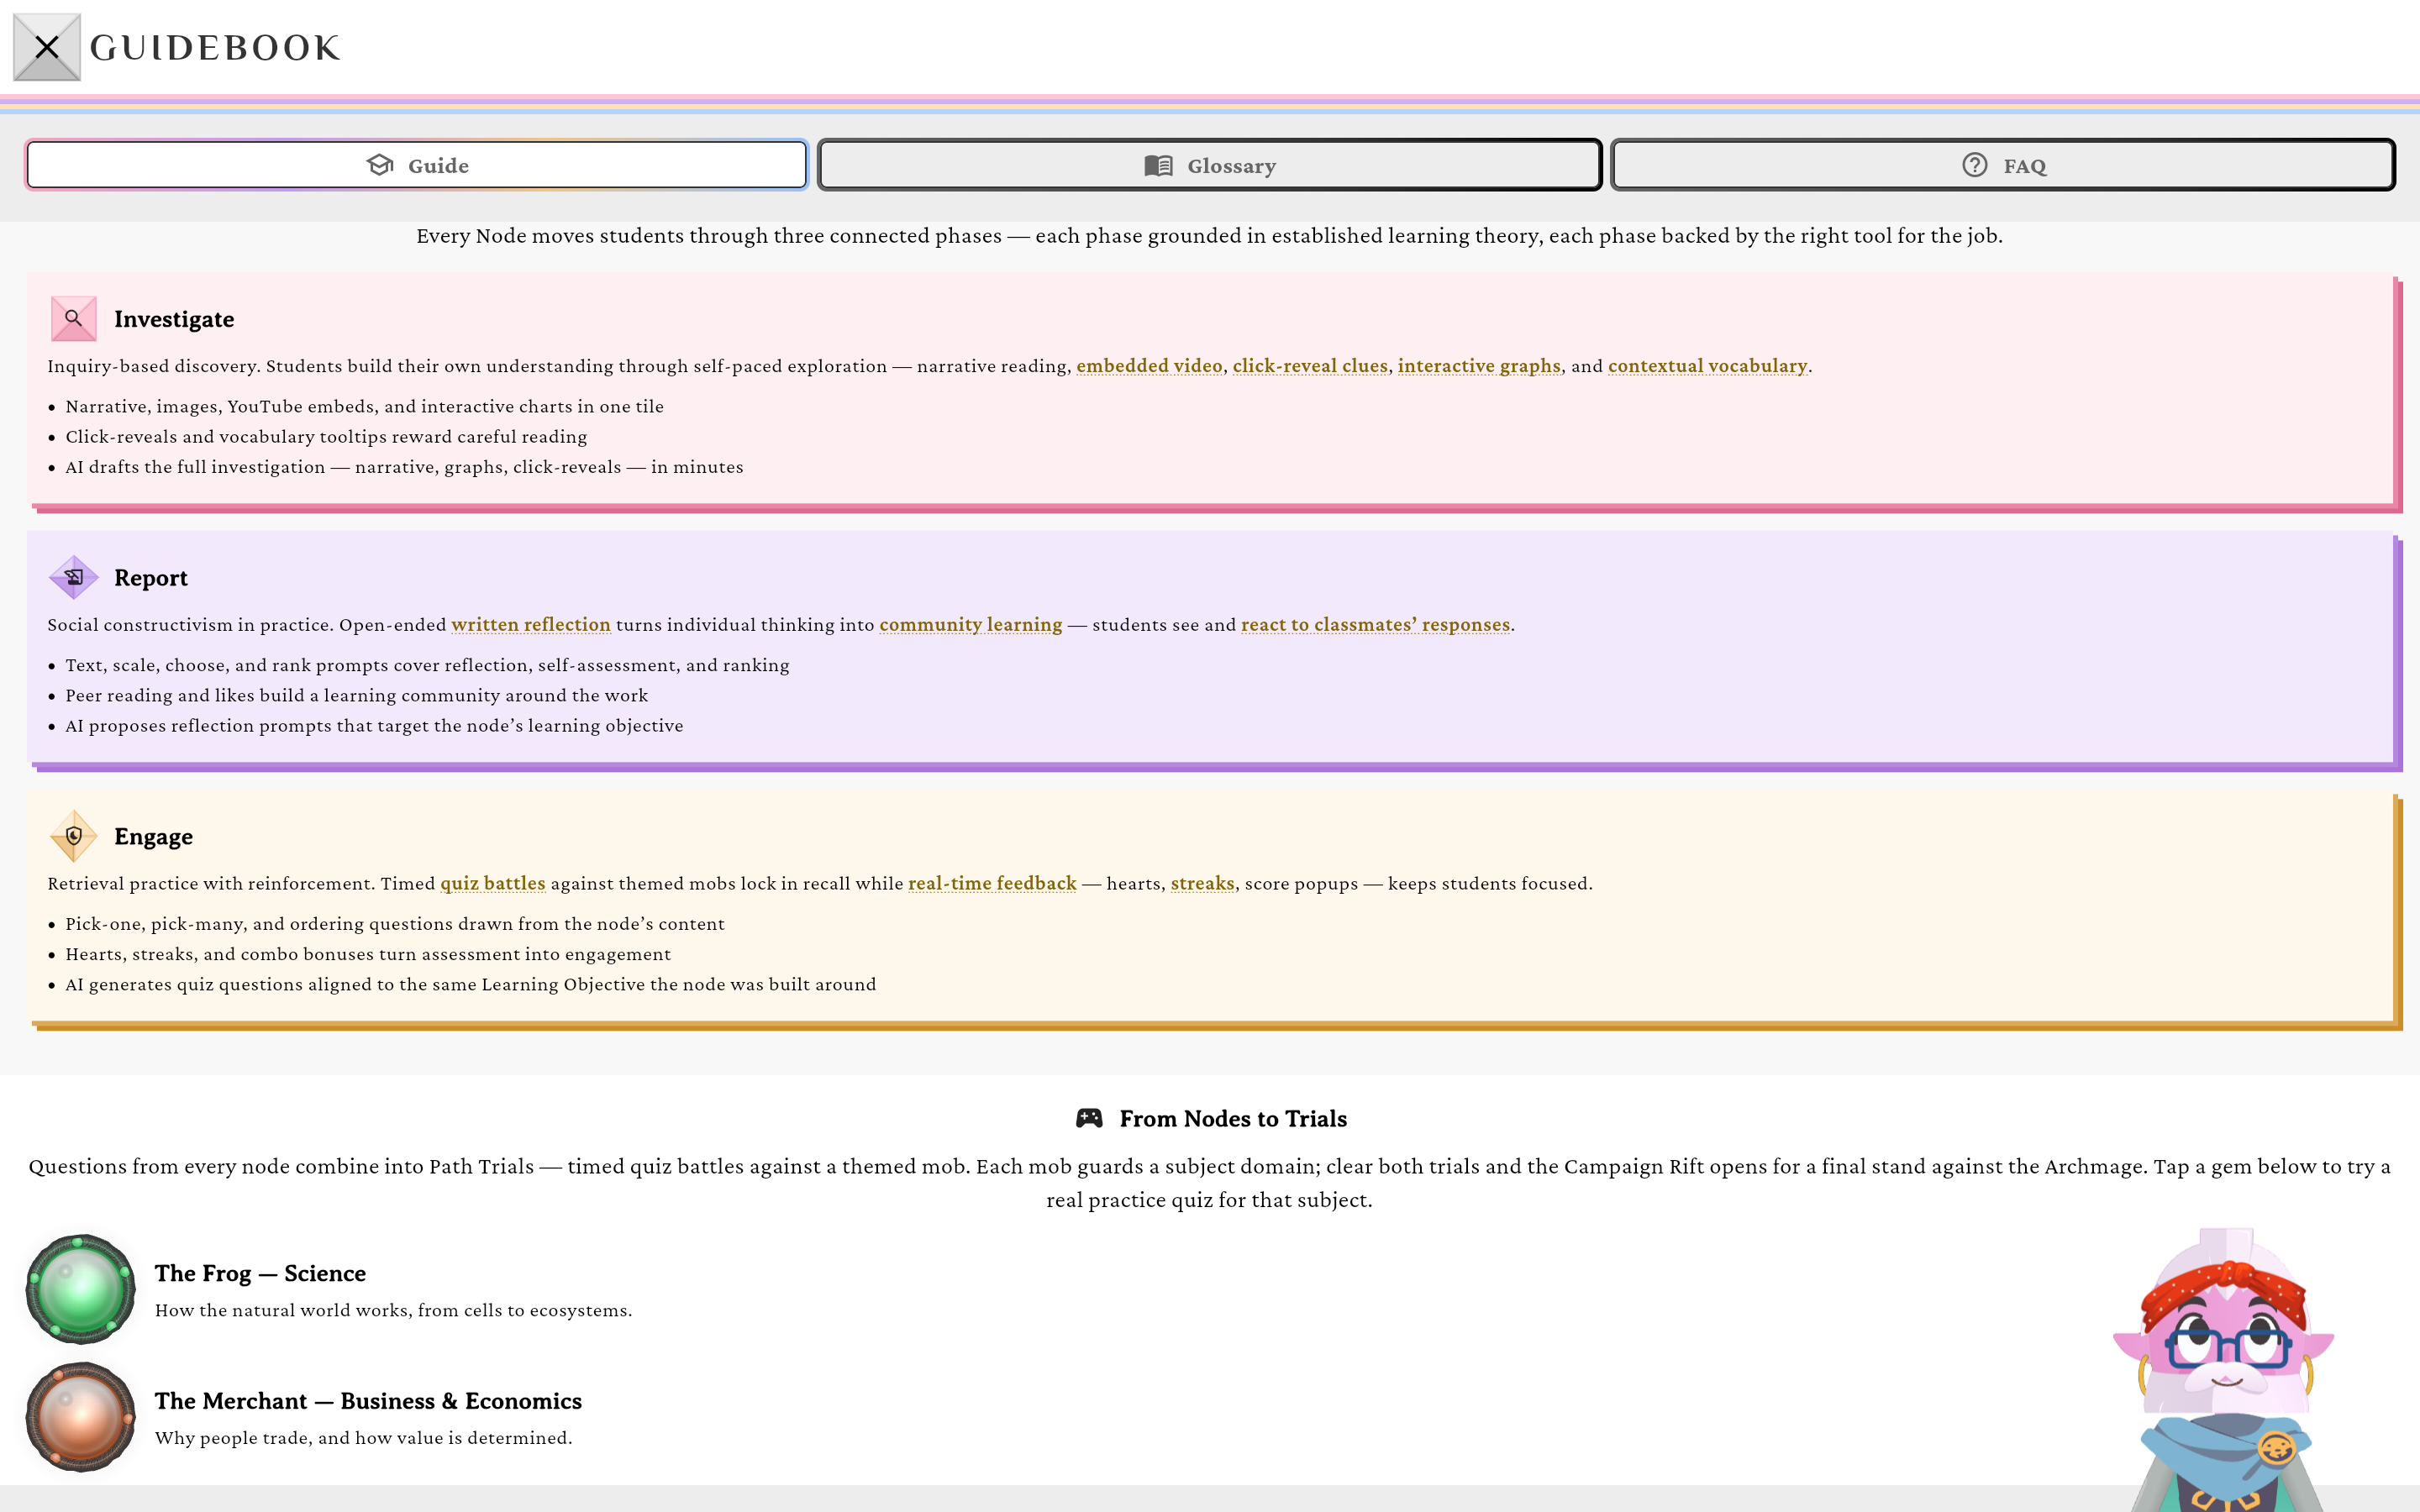The height and width of the screenshot is (1512, 2420).
Task: Open the 'quiz battles' link
Action: point(493,884)
